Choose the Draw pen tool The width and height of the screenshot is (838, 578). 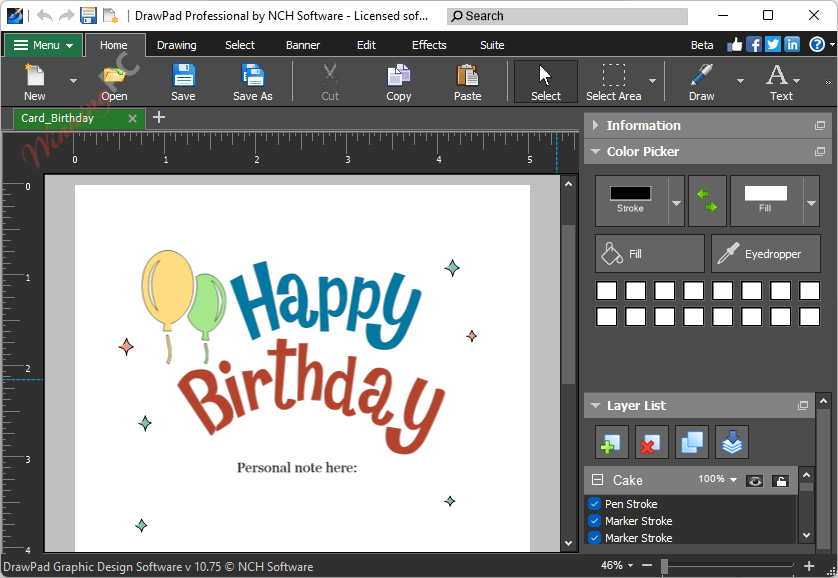click(701, 82)
